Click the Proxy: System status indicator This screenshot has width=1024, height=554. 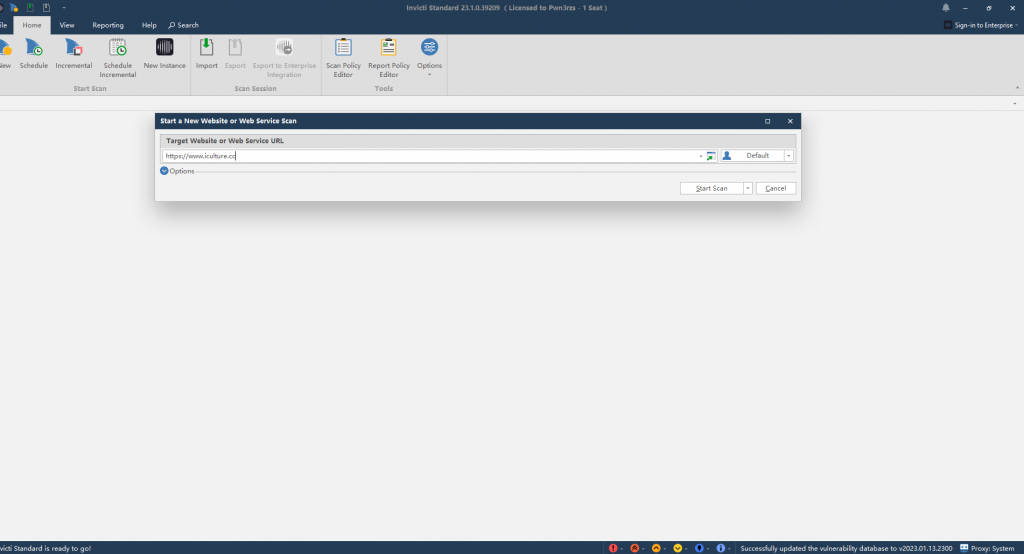tap(987, 548)
